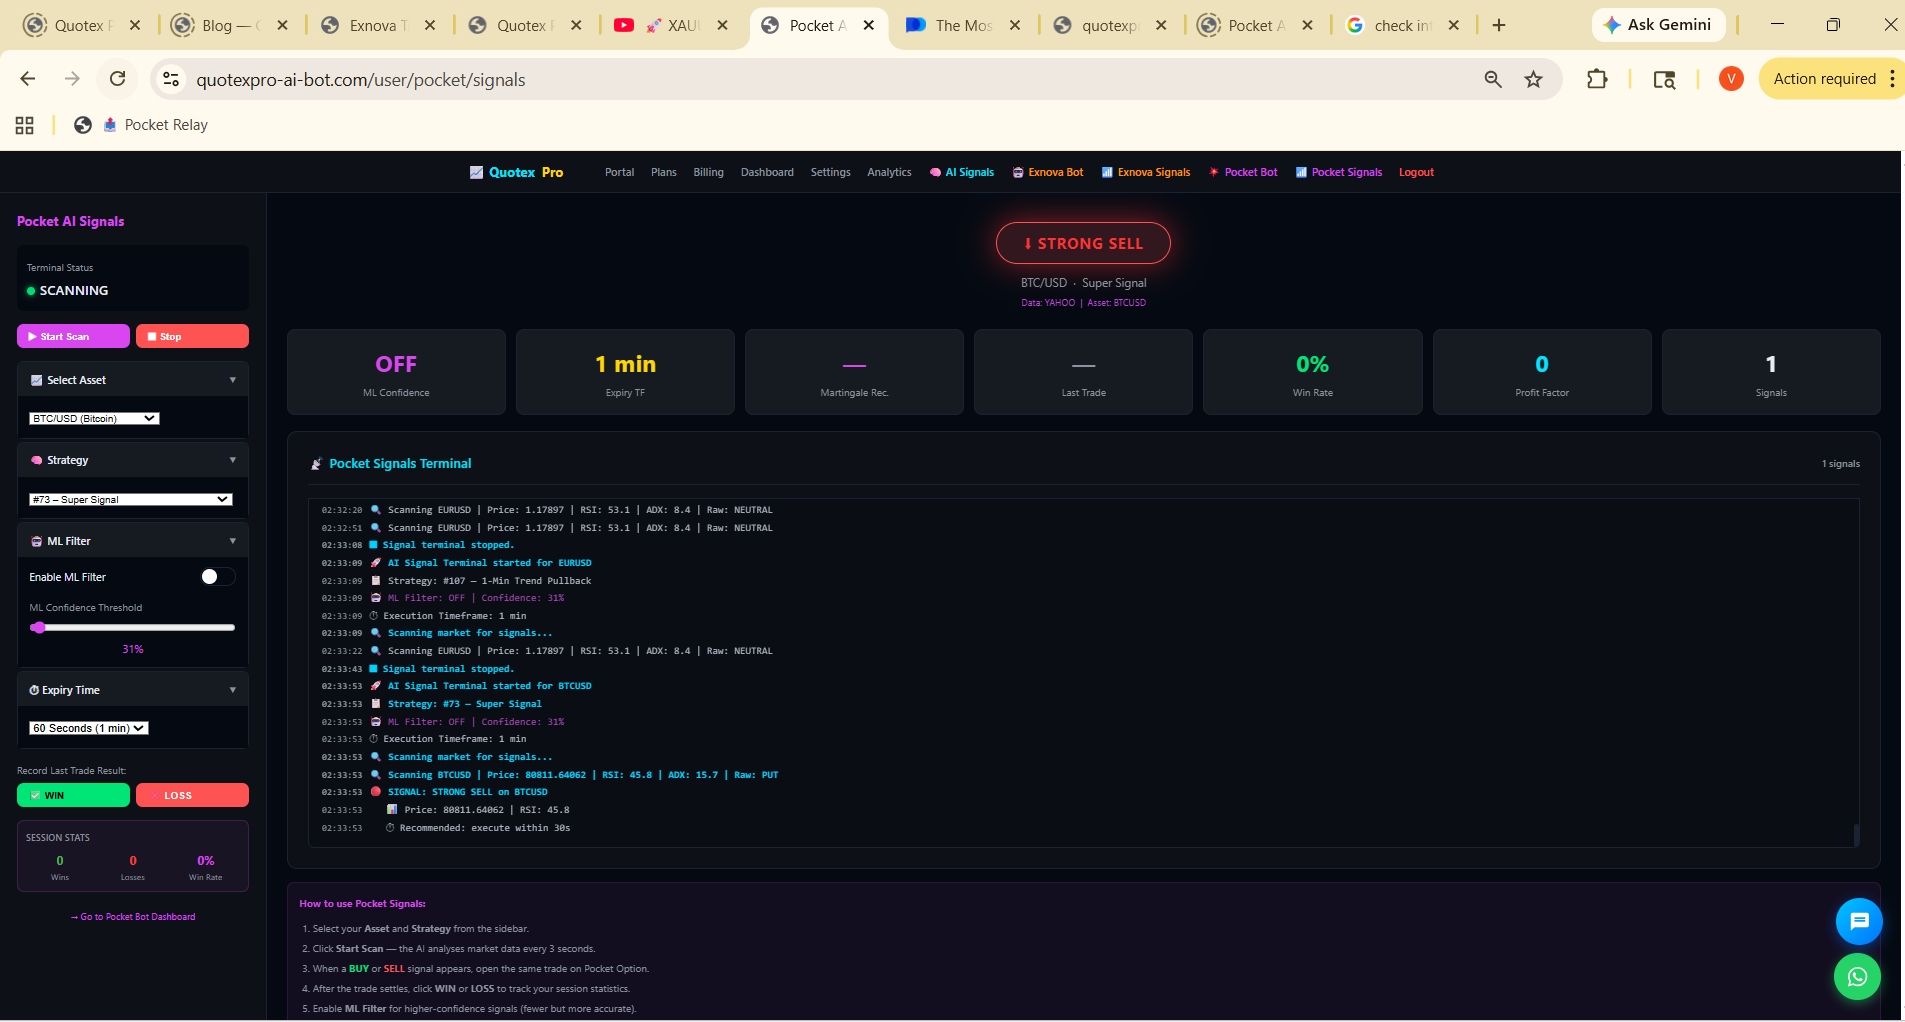The image size is (1905, 1022).
Task: Click the Pocket Signals Terminal rocket icon
Action: tap(316, 463)
